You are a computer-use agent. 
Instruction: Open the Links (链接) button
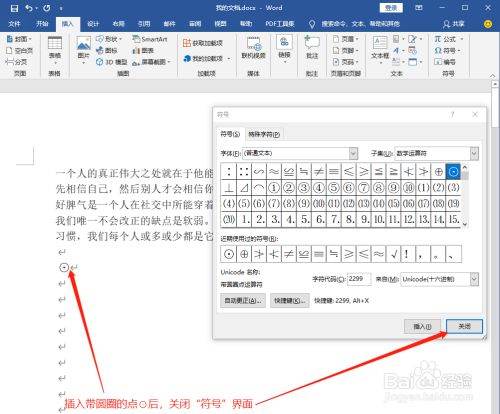coord(284,48)
